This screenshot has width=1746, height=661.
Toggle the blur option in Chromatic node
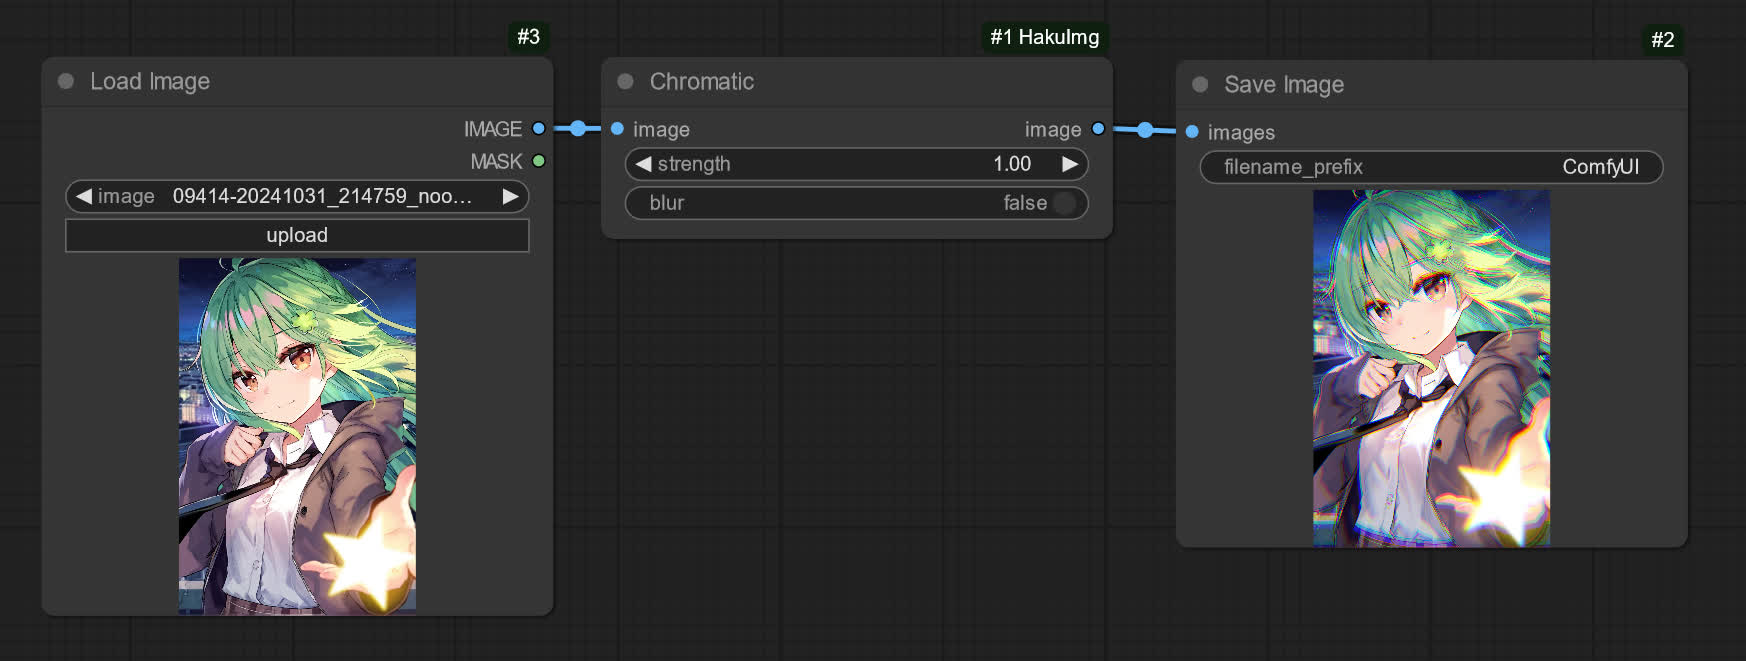pyautogui.click(x=857, y=203)
